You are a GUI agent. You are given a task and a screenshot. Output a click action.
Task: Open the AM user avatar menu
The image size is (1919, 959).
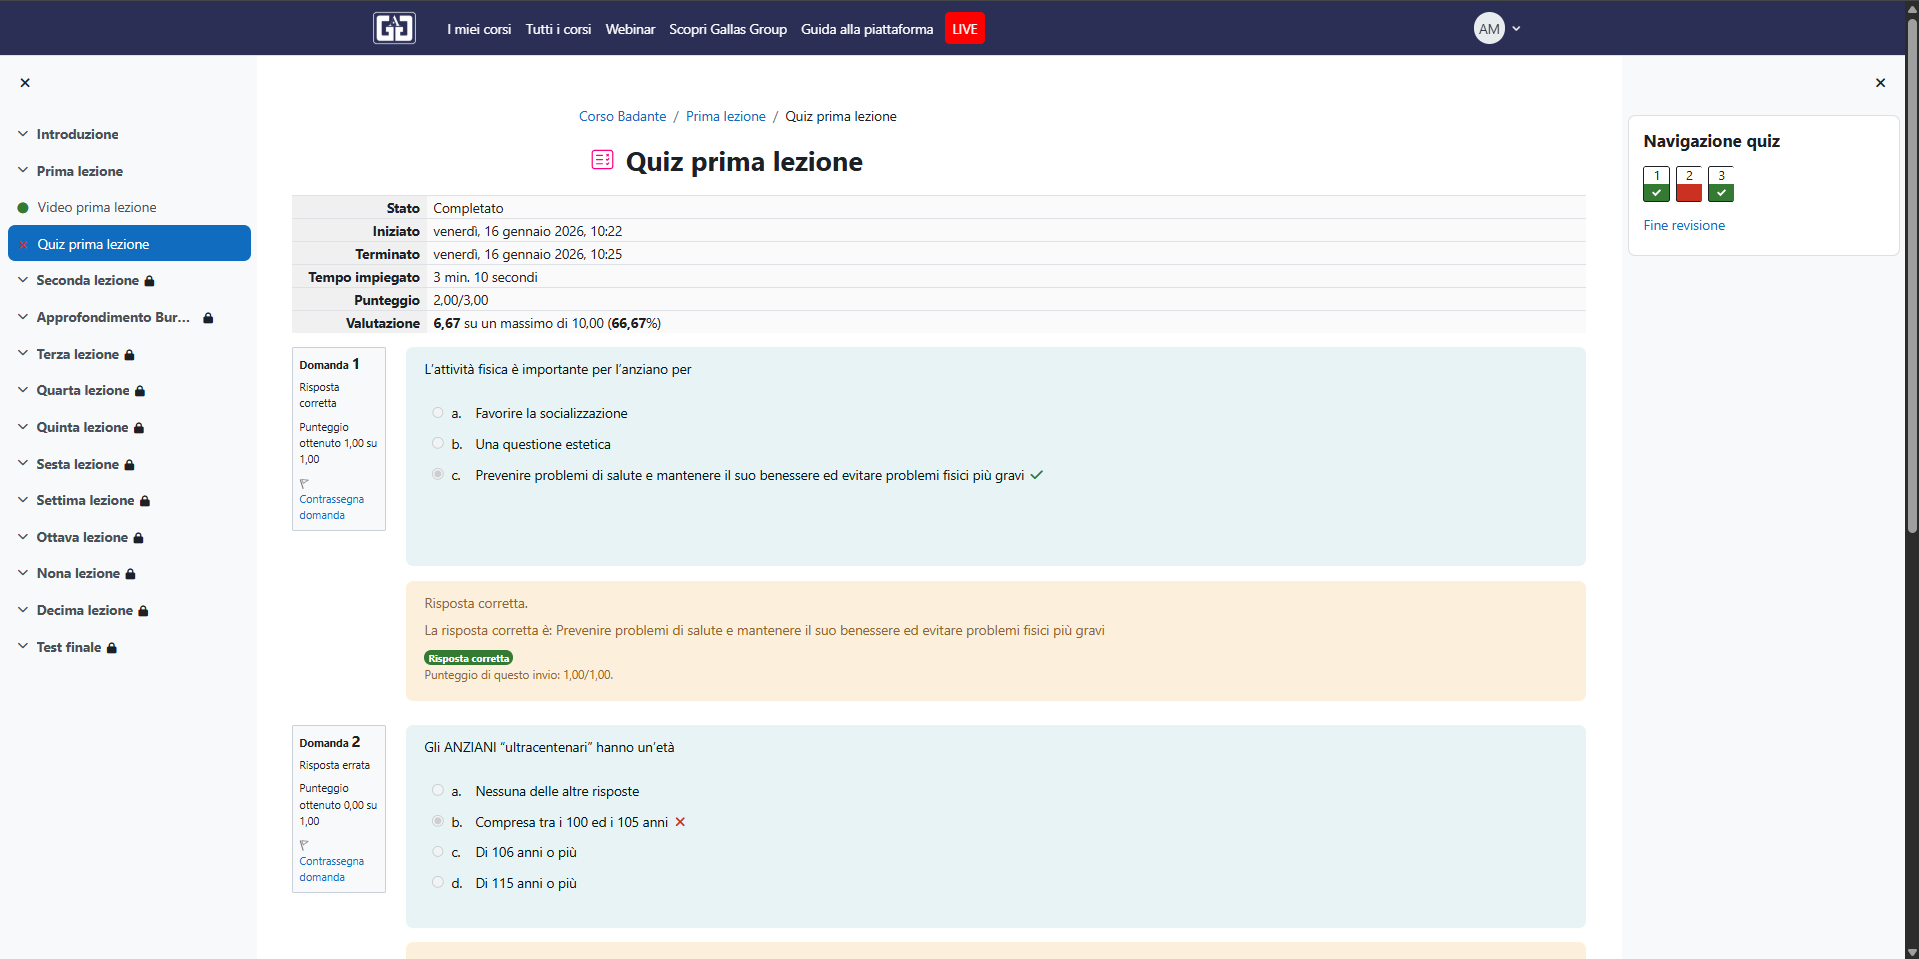[1489, 28]
